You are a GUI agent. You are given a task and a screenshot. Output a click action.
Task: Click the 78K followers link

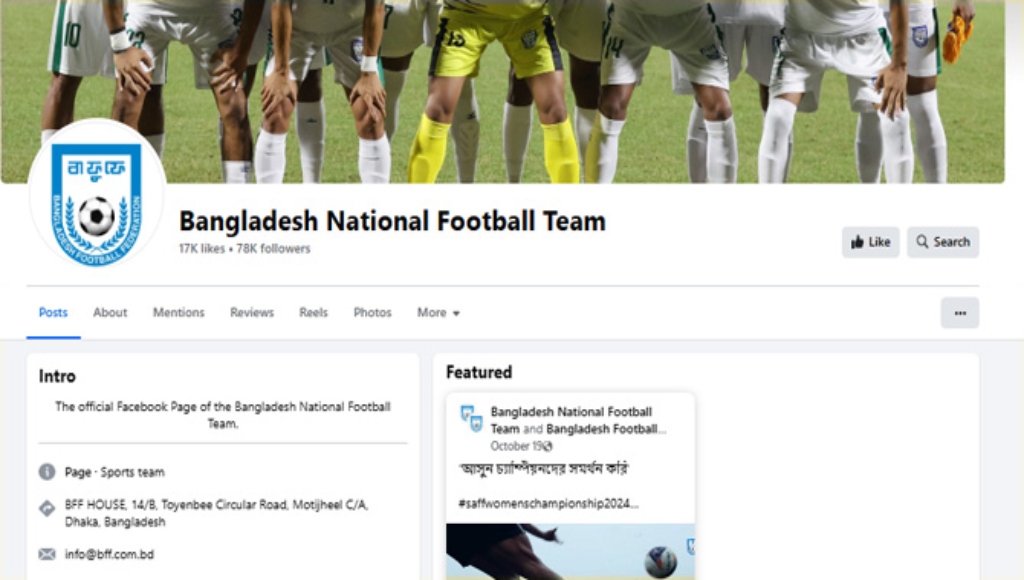coord(273,249)
